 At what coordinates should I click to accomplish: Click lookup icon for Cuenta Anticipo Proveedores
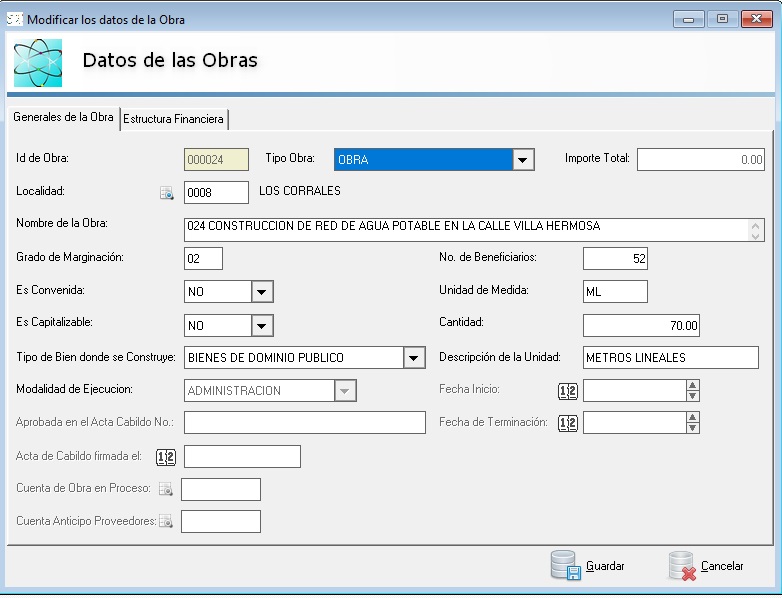(166, 521)
